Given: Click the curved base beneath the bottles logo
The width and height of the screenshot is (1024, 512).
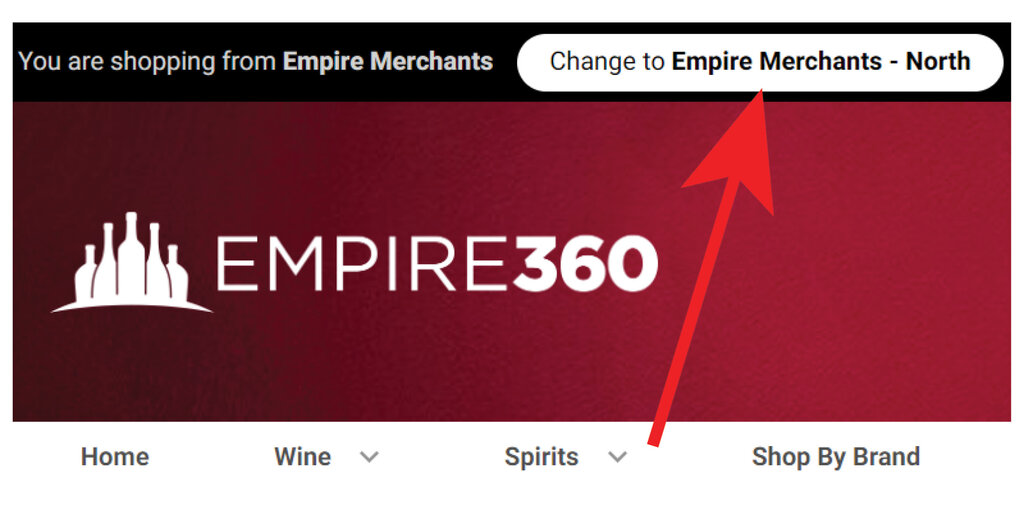Looking at the screenshot, I should pyautogui.click(x=131, y=306).
